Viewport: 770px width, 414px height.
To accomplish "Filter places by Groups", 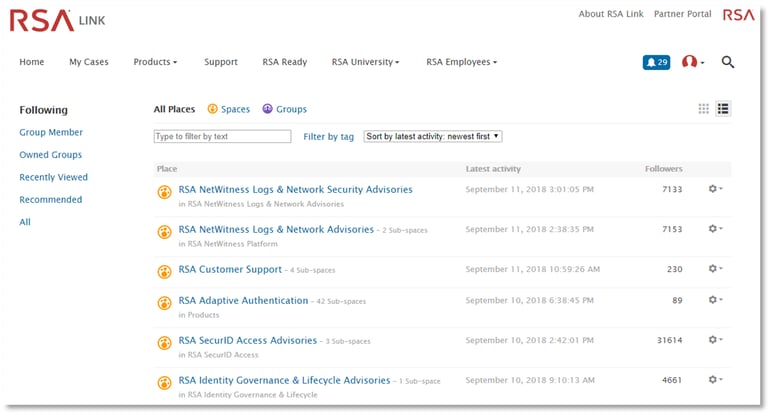I will [284, 109].
